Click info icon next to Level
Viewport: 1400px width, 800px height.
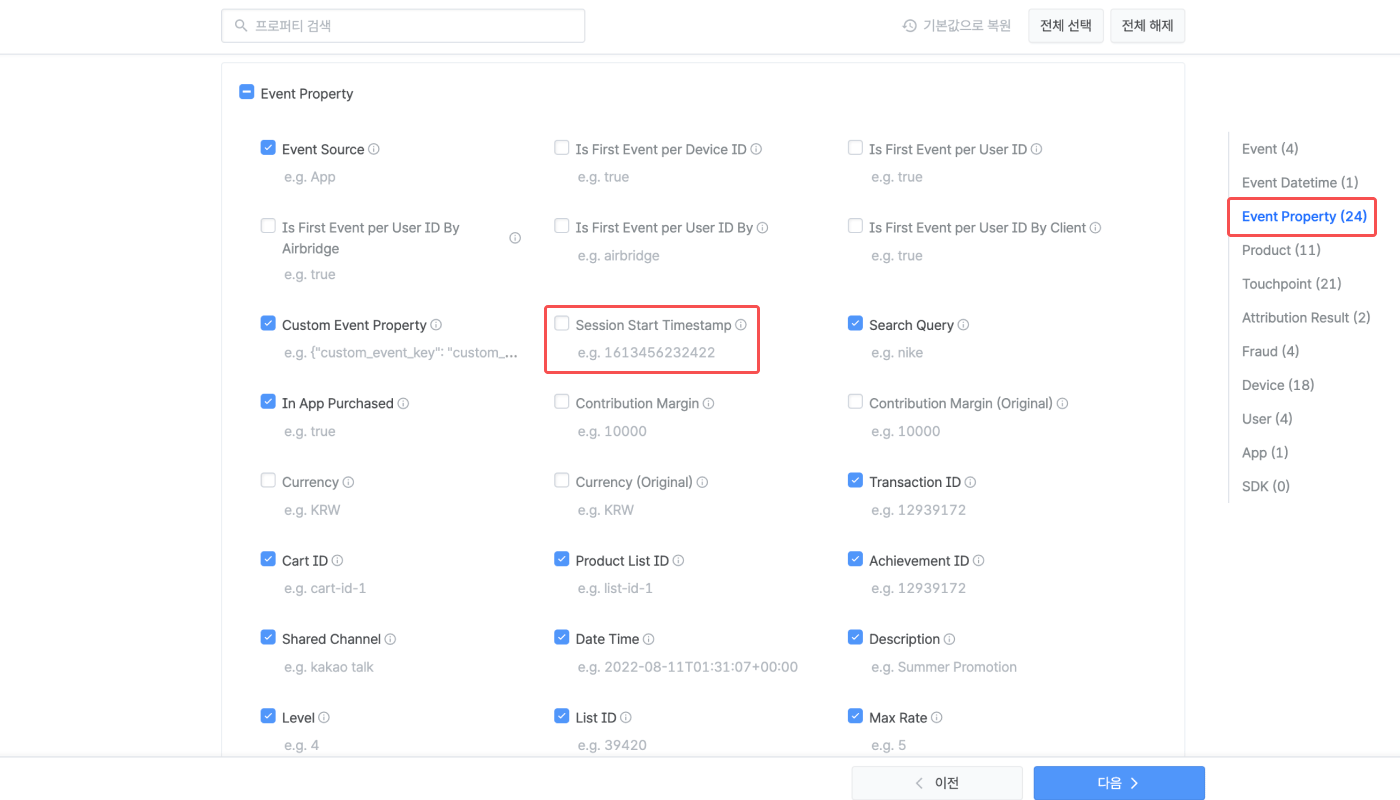click(x=325, y=718)
